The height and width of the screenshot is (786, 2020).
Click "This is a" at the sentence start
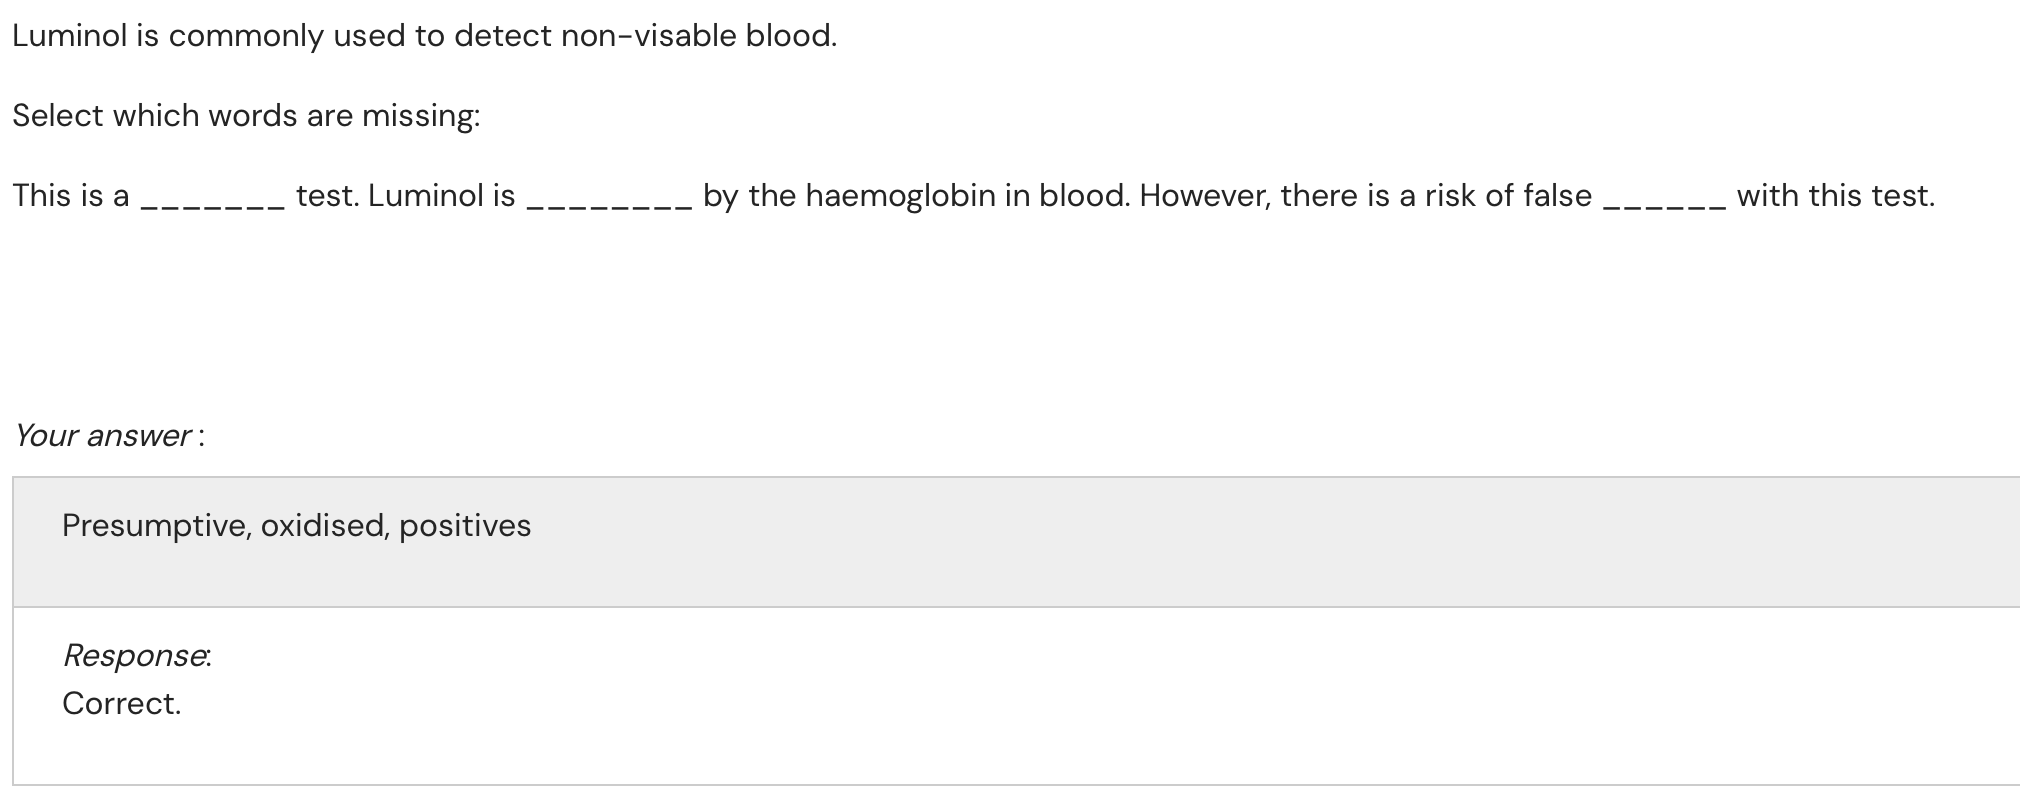point(71,196)
